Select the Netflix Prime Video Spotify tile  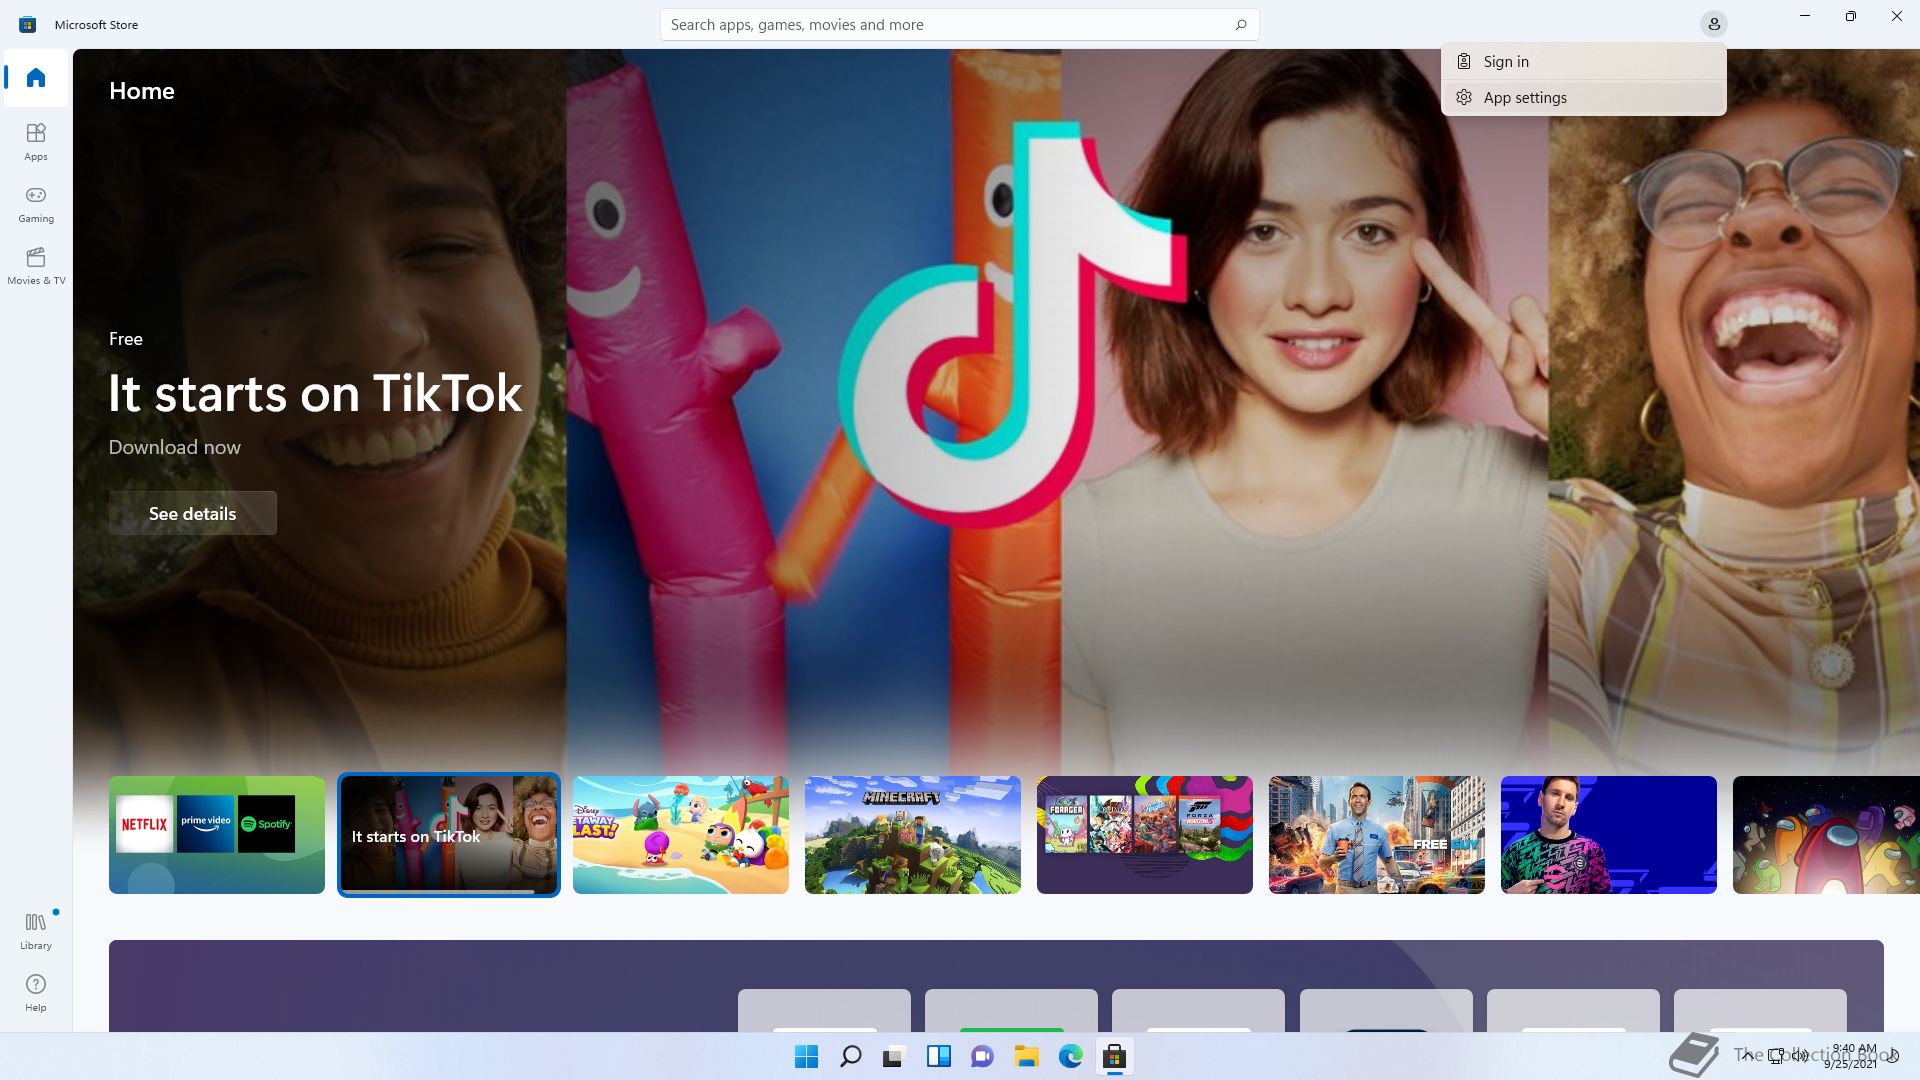coord(217,835)
